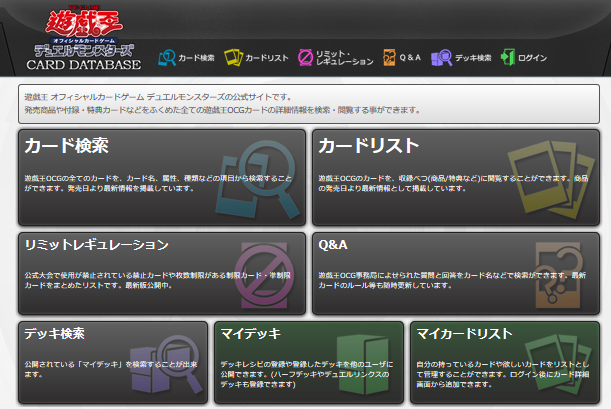Open the デッキ検索 panel heading
The height and width of the screenshot is (409, 611).
pyautogui.click(x=55, y=333)
